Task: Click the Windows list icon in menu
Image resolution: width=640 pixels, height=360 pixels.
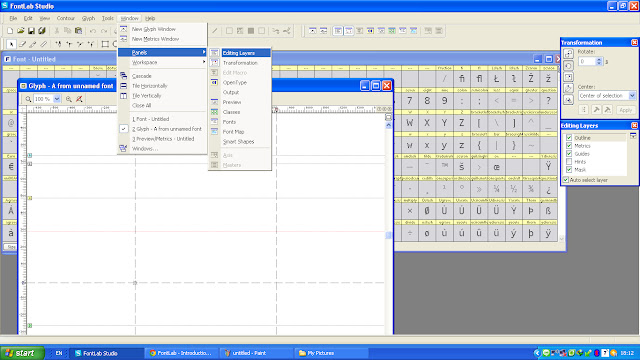Action: click(x=123, y=149)
